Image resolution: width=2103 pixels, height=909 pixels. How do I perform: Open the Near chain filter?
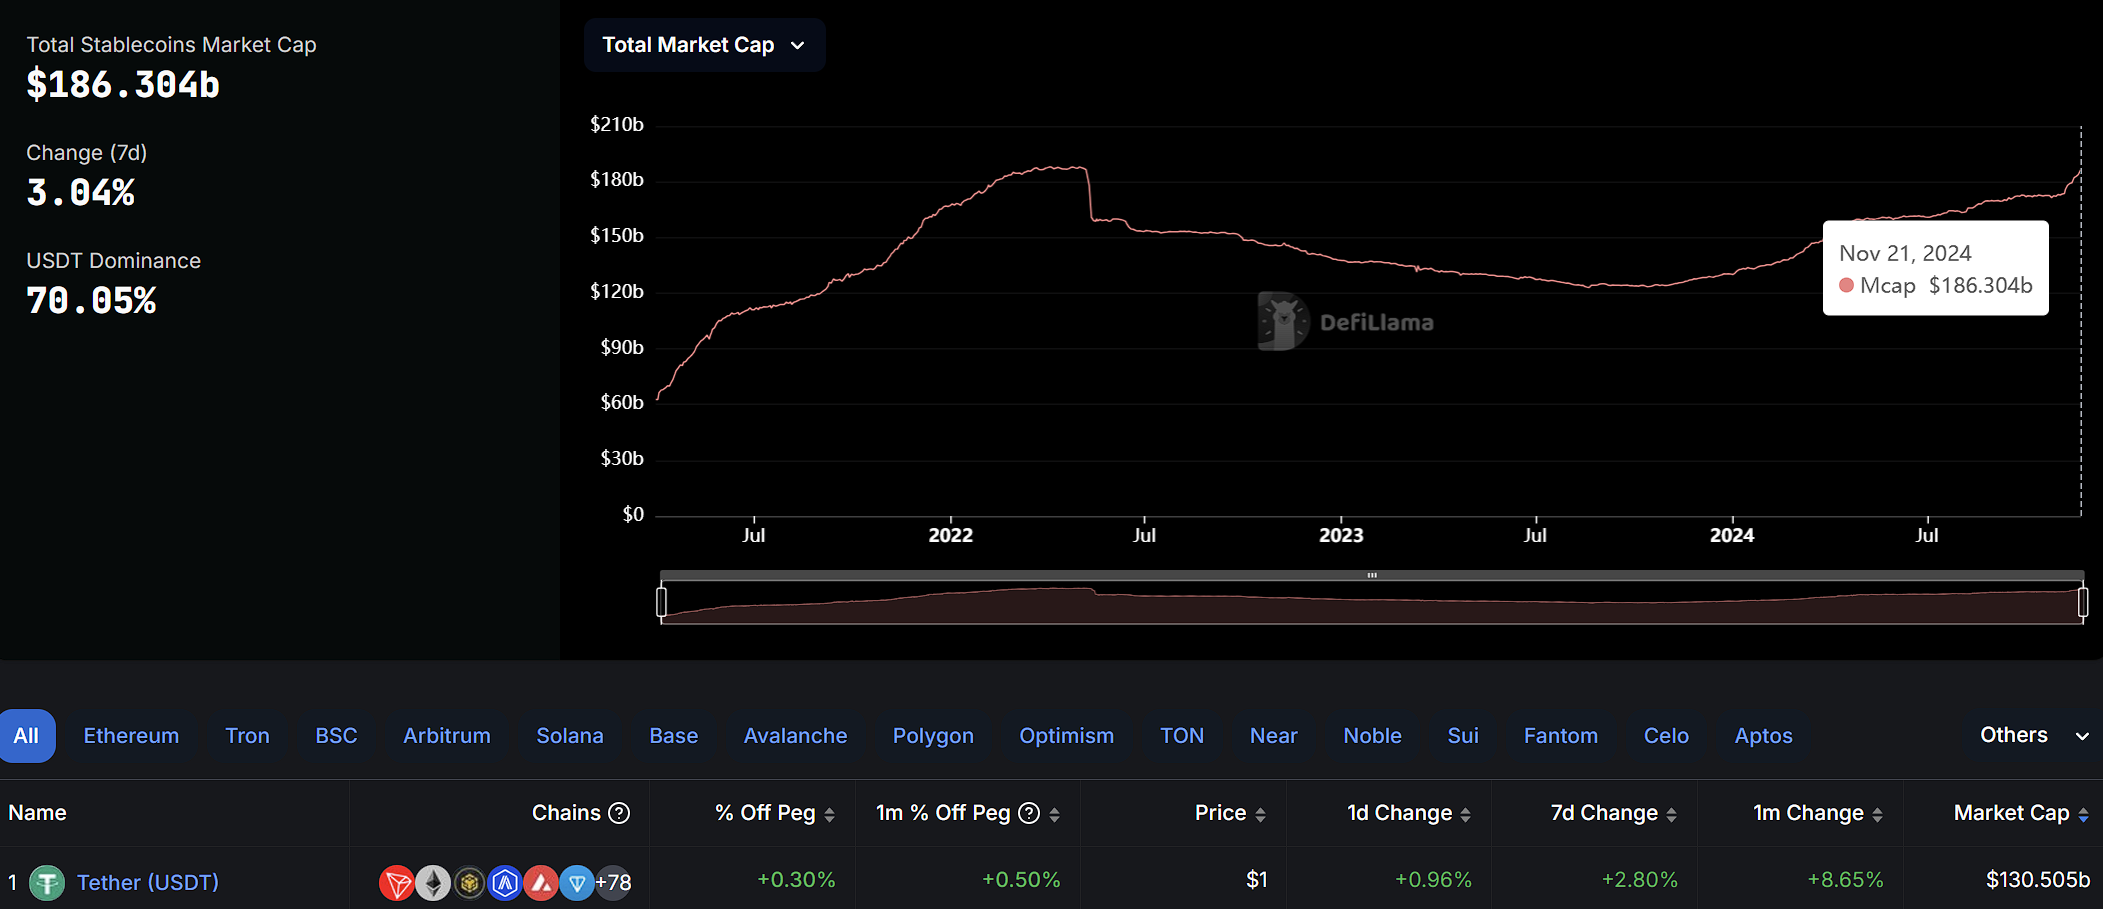(x=1273, y=736)
